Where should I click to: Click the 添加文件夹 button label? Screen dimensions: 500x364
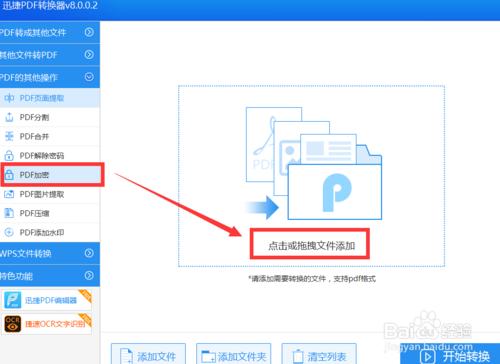point(242,357)
